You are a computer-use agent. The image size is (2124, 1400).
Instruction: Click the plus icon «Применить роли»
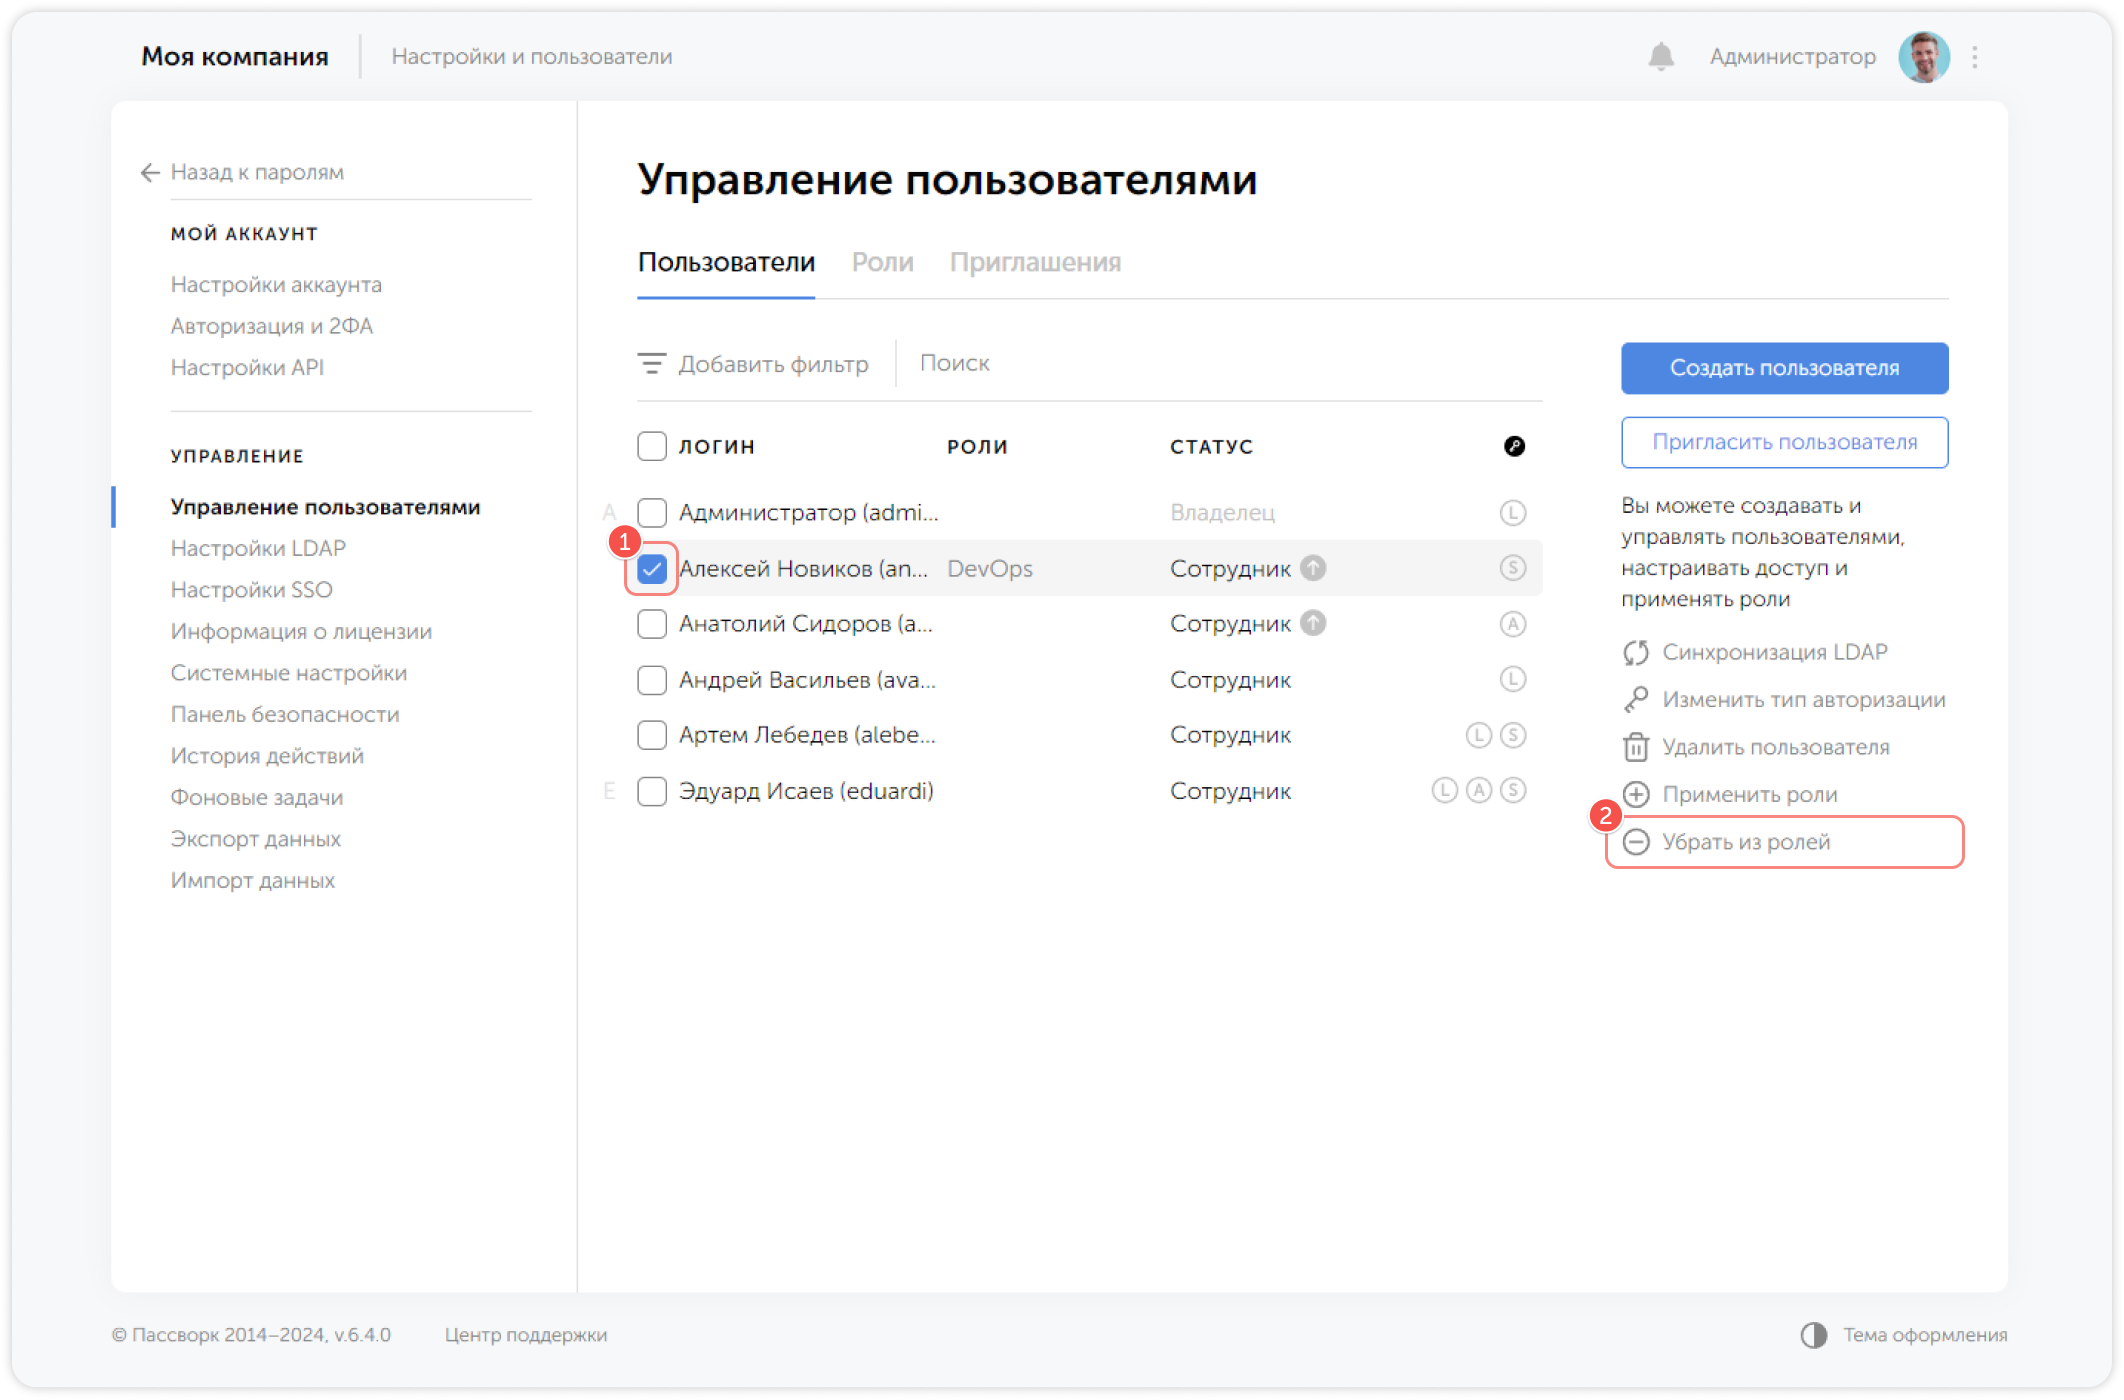pos(1636,794)
